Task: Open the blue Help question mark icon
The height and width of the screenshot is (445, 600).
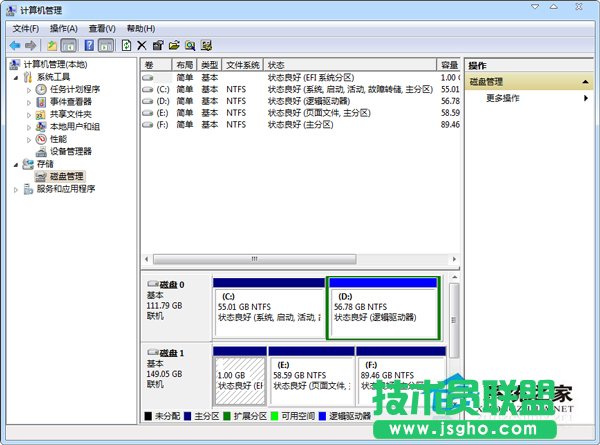Action: [x=89, y=46]
